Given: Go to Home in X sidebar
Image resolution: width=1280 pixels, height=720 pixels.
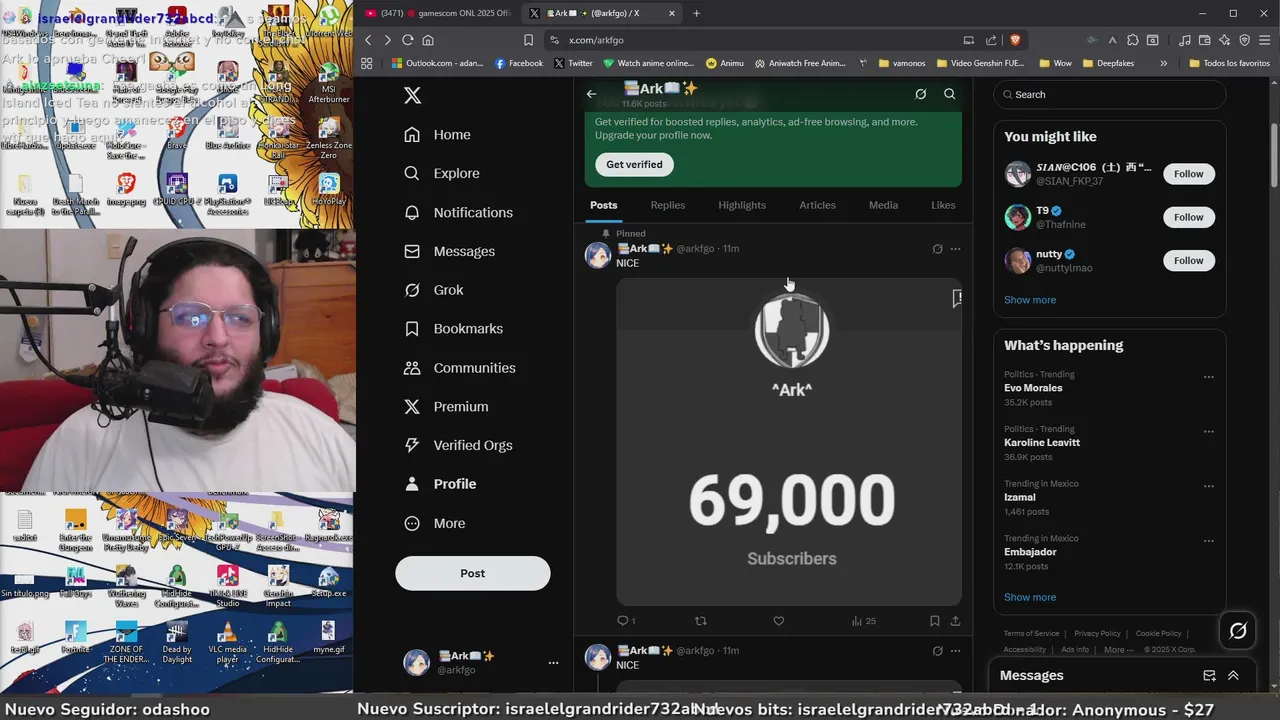Looking at the screenshot, I should 437,134.
